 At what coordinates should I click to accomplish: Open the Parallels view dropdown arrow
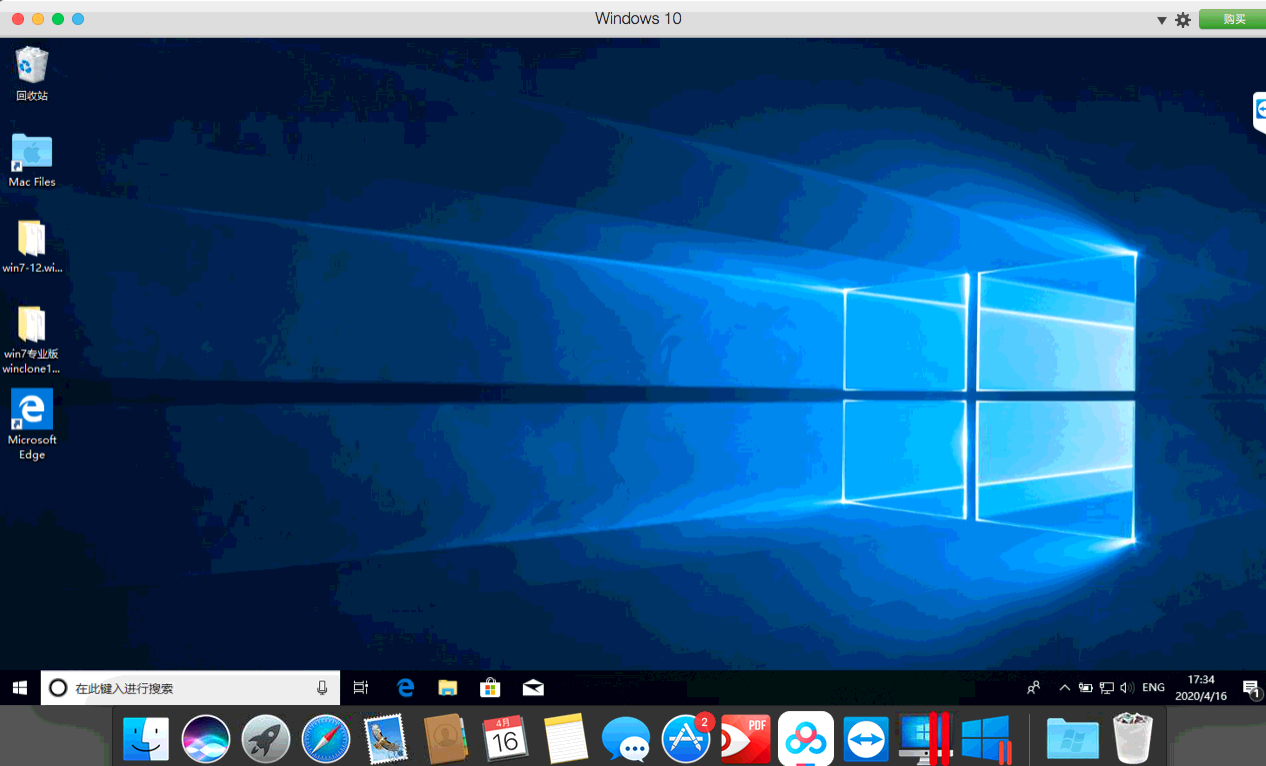1161,20
